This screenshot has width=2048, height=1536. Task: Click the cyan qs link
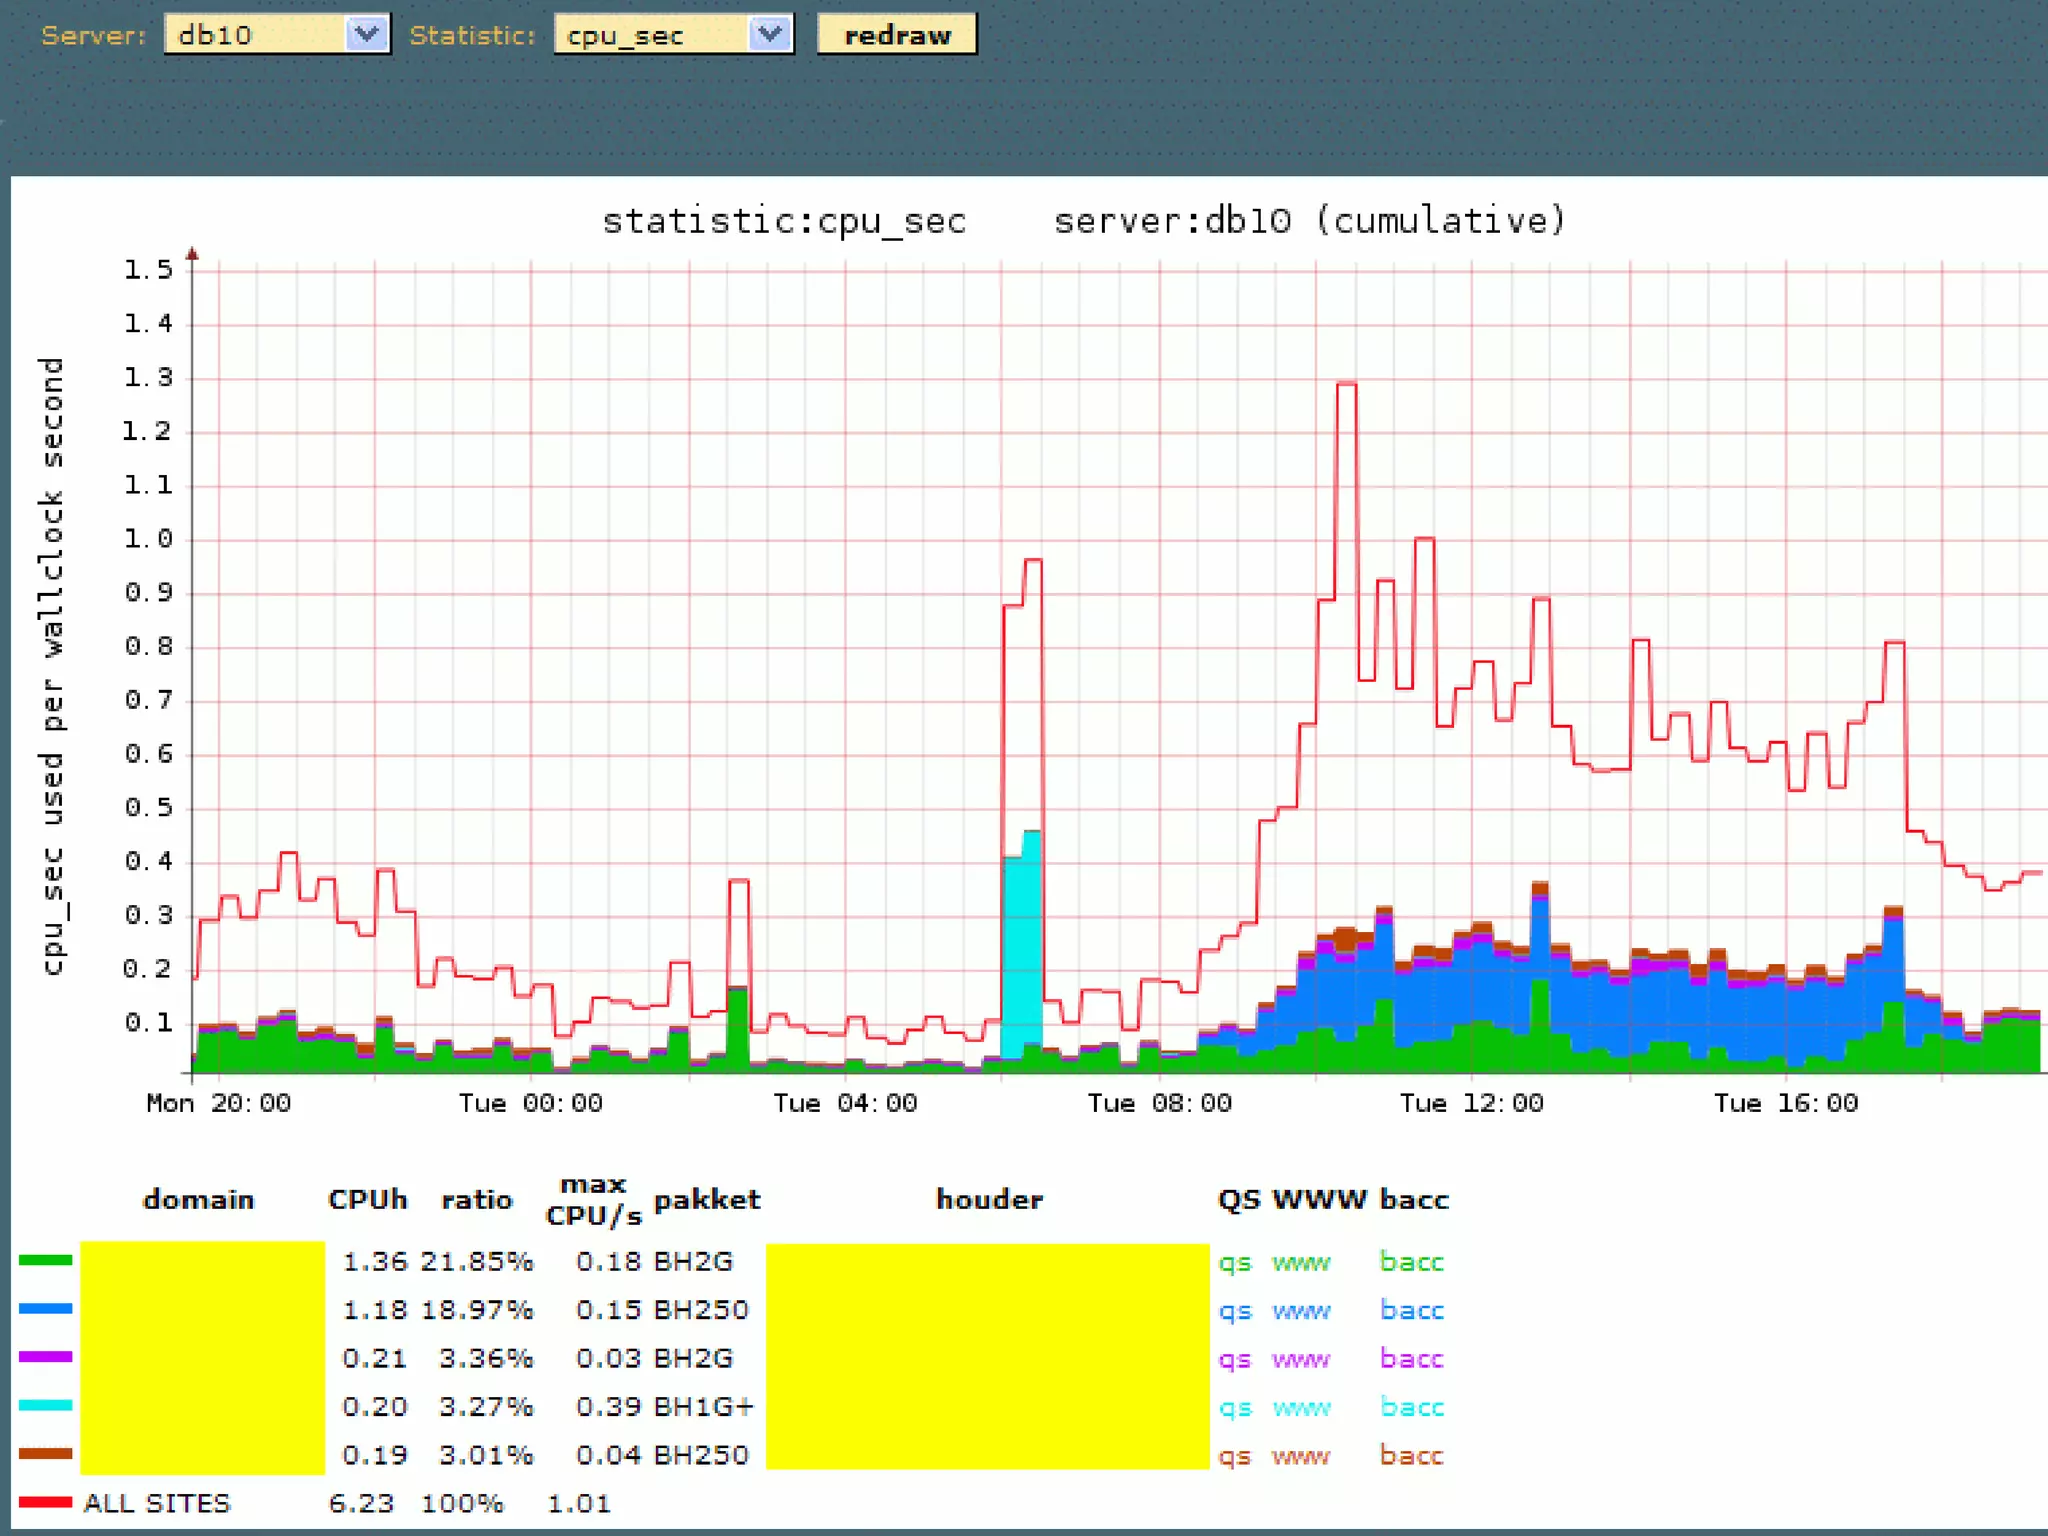tap(1234, 1407)
